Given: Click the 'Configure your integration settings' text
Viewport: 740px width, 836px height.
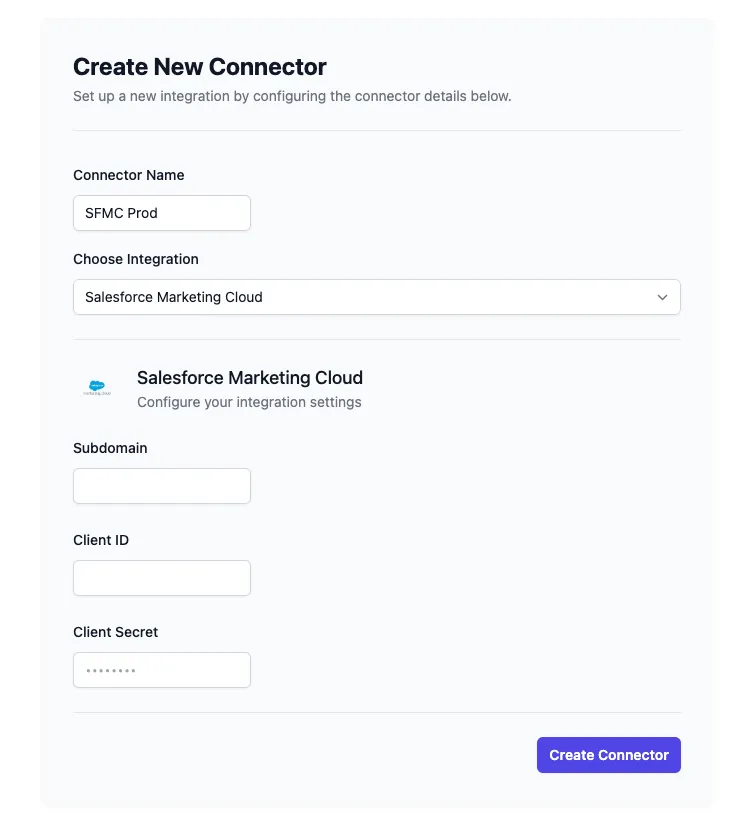Looking at the screenshot, I should (249, 402).
